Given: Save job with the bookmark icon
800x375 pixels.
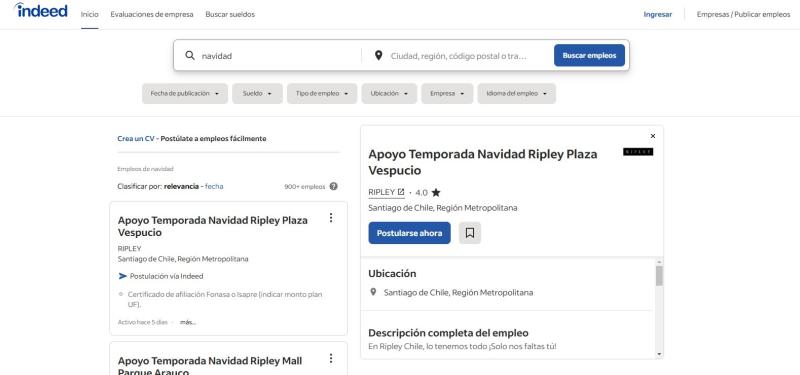Looking at the screenshot, I should pyautogui.click(x=470, y=233).
